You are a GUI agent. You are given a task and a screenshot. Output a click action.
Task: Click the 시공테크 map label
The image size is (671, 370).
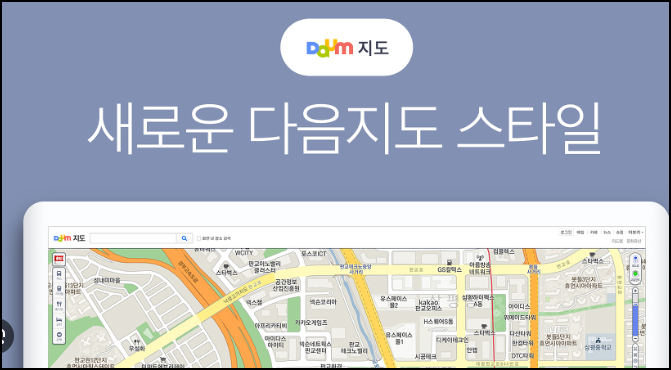425,356
